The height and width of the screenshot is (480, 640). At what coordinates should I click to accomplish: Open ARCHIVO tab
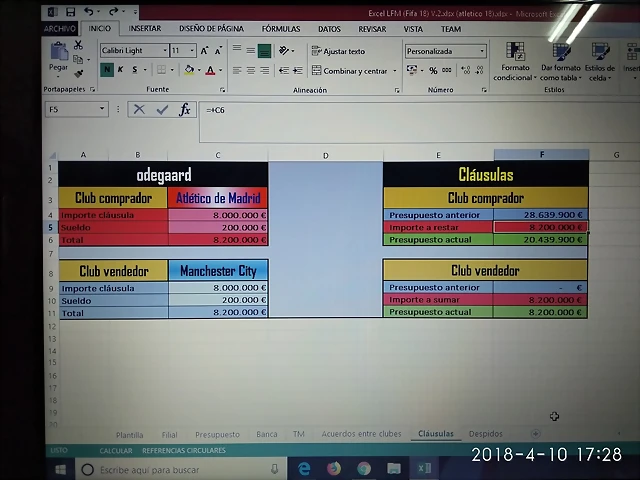point(60,29)
